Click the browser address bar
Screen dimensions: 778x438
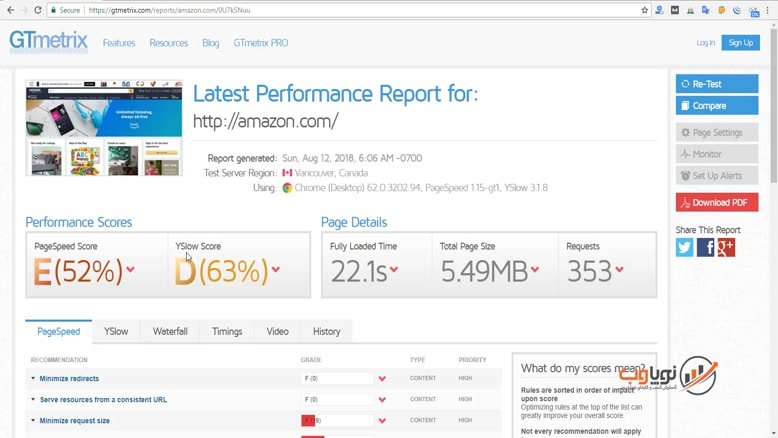[x=347, y=10]
